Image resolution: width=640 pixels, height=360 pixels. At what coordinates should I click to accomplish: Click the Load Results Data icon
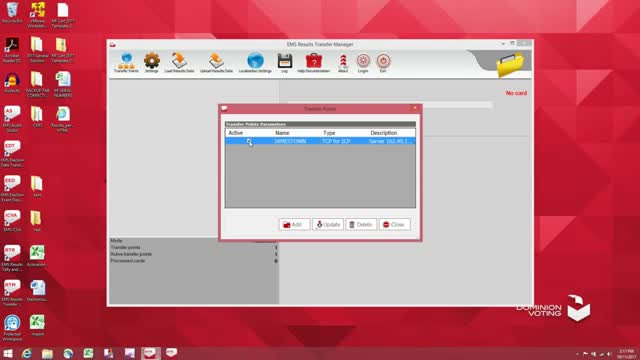pyautogui.click(x=179, y=63)
